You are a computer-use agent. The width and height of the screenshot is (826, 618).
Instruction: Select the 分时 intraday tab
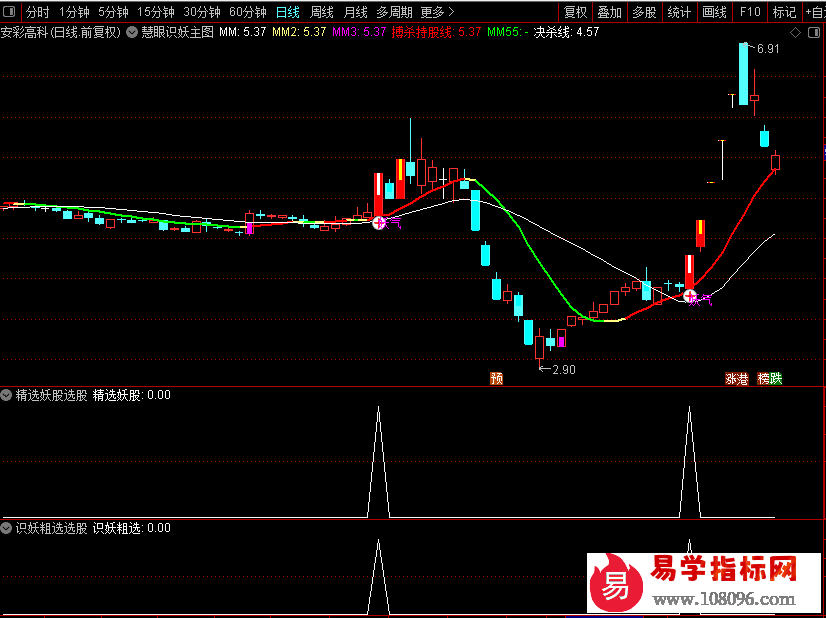click(37, 12)
